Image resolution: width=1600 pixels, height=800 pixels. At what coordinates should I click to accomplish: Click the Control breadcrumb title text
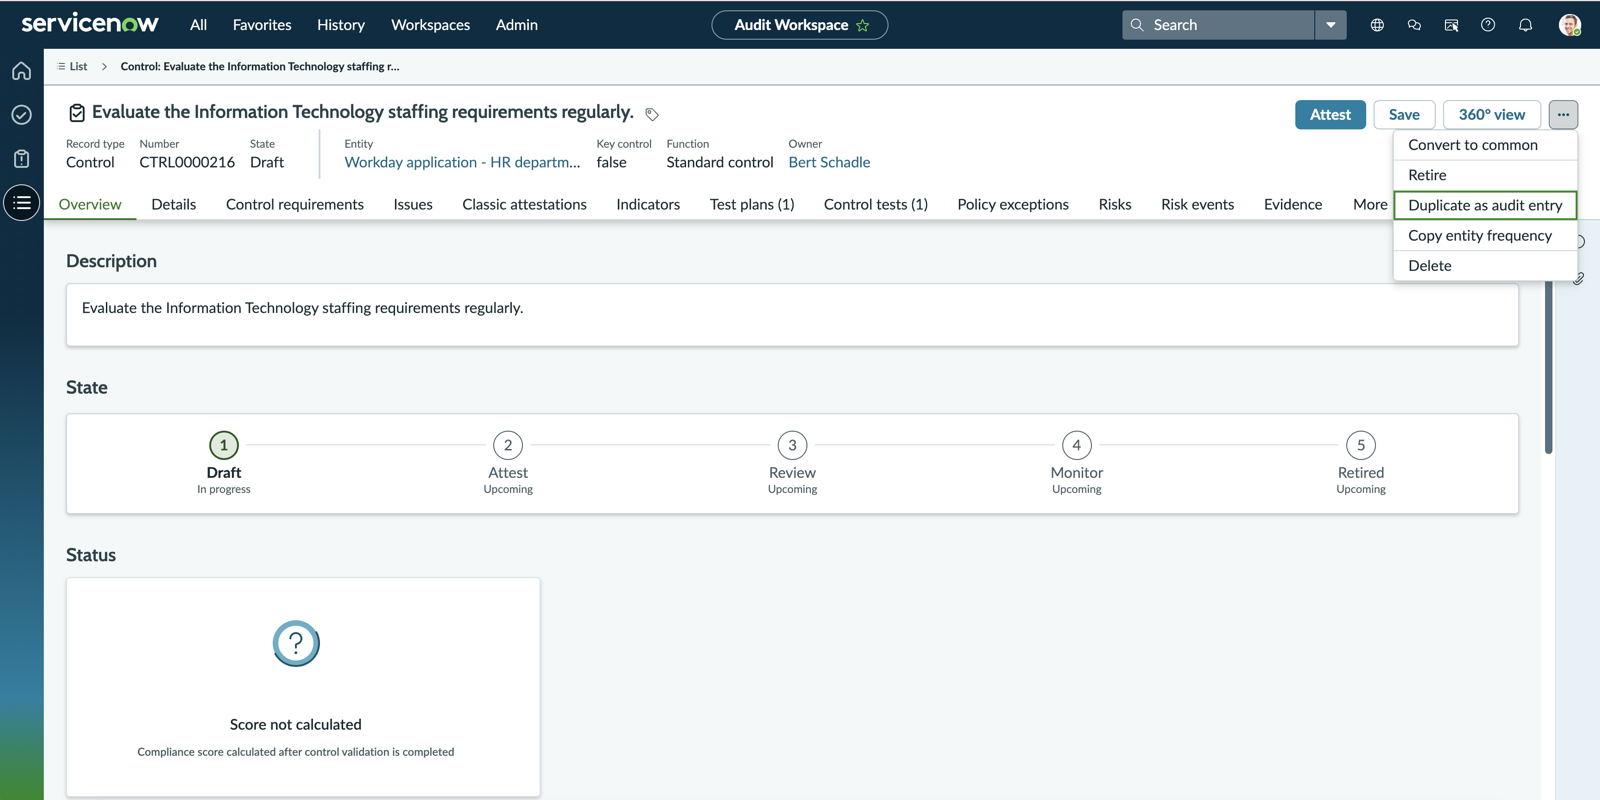pyautogui.click(x=260, y=66)
